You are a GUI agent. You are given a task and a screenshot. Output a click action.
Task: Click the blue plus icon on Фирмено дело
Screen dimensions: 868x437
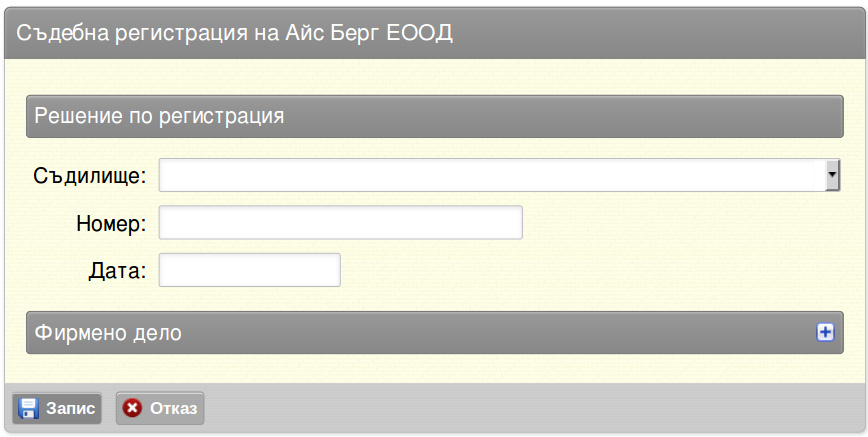coord(825,332)
